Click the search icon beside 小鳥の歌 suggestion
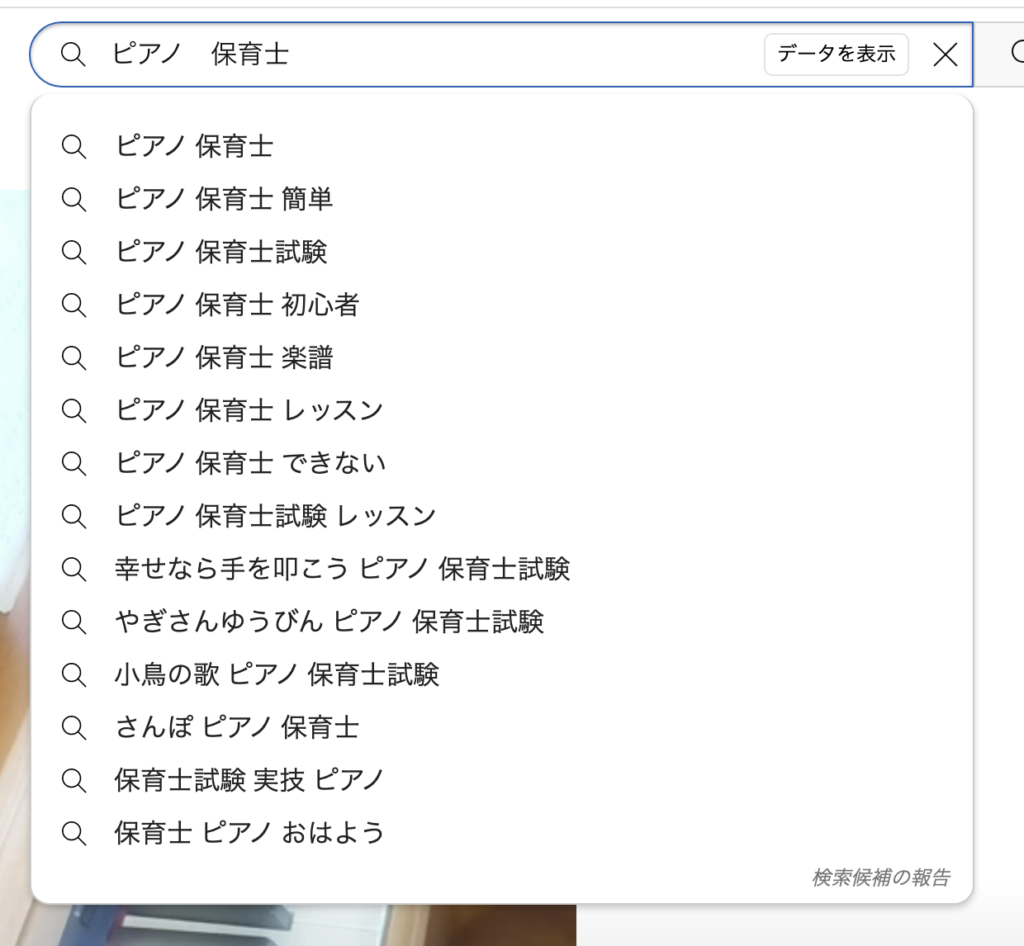Viewport: 1024px width, 946px height. point(73,674)
